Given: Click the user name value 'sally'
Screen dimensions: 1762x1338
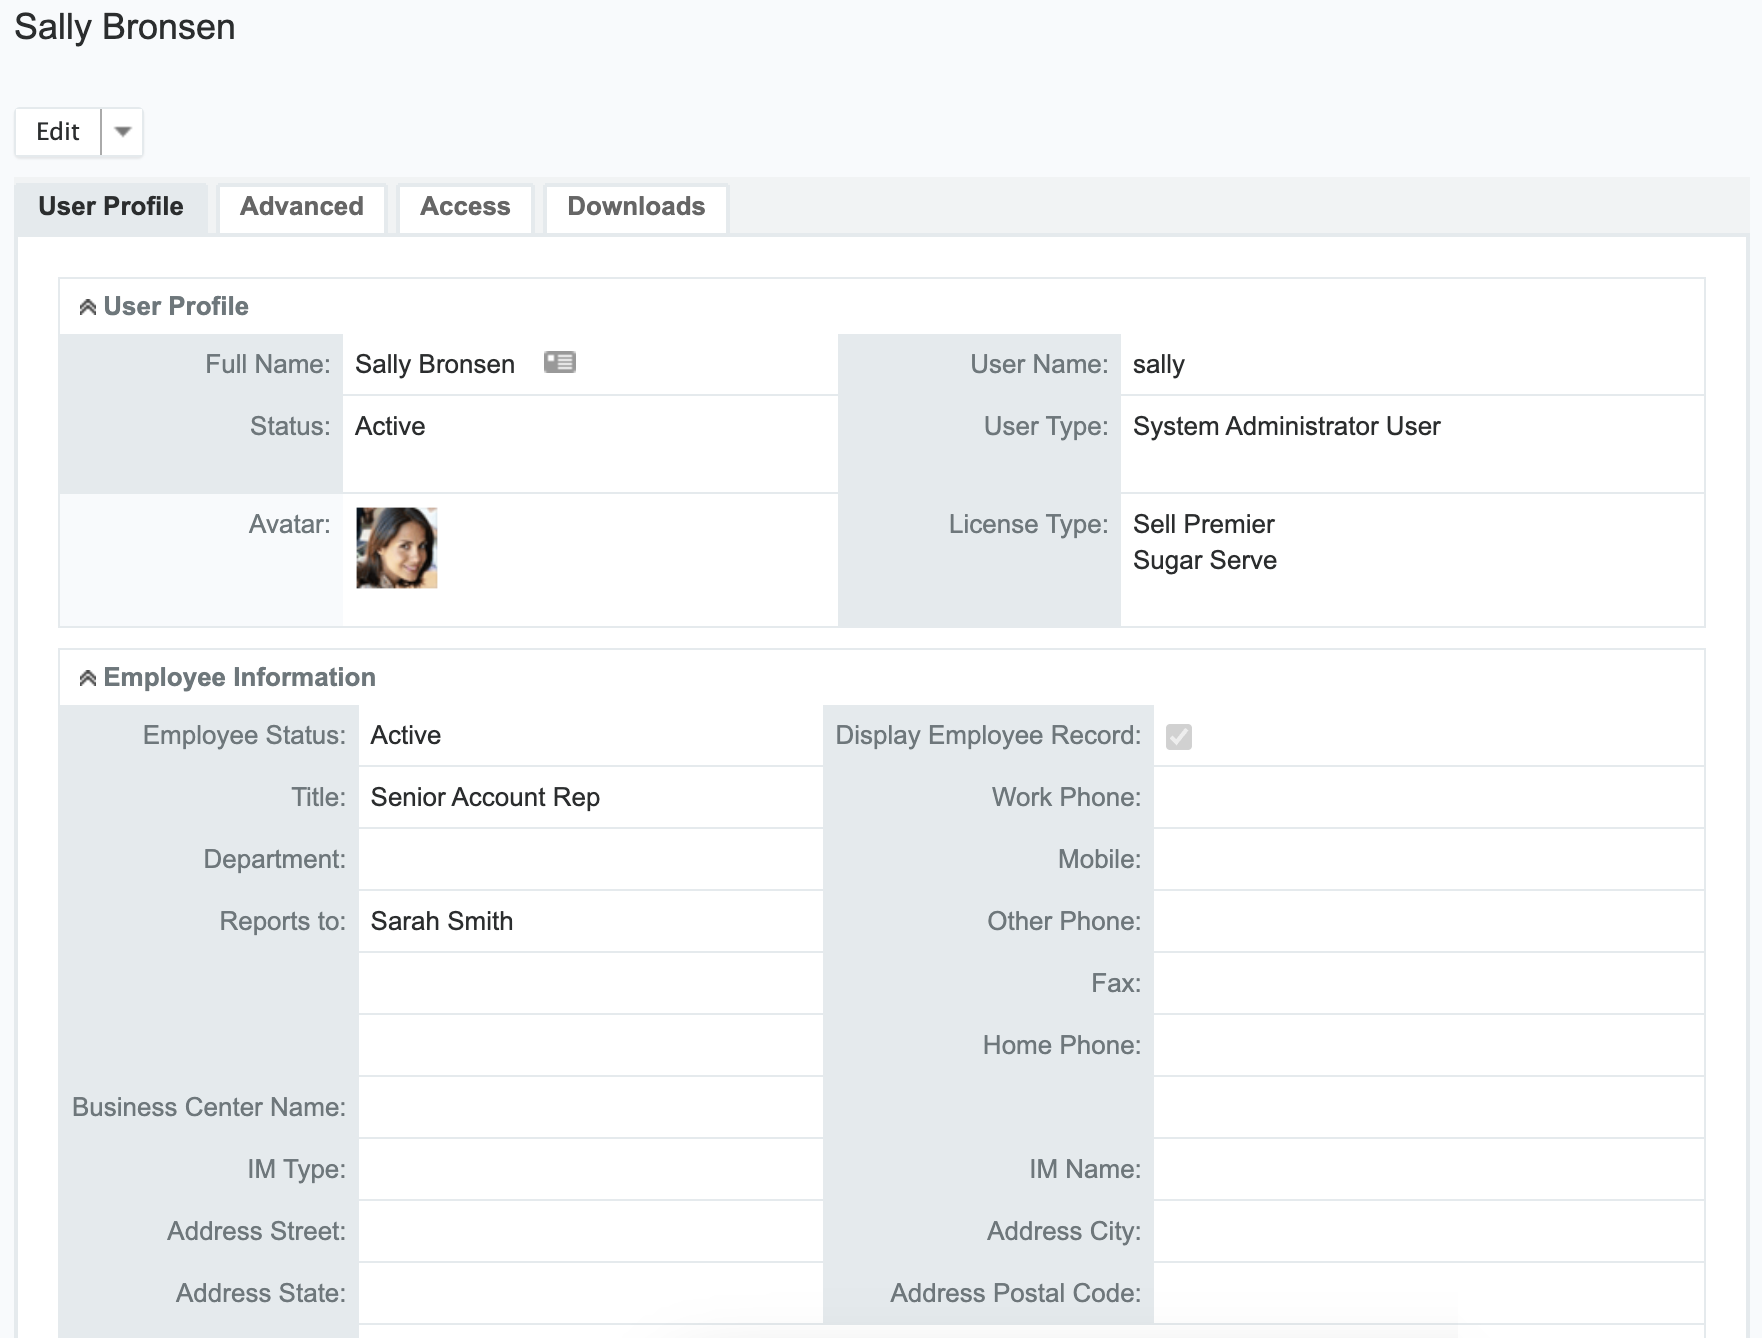Looking at the screenshot, I should pos(1158,365).
